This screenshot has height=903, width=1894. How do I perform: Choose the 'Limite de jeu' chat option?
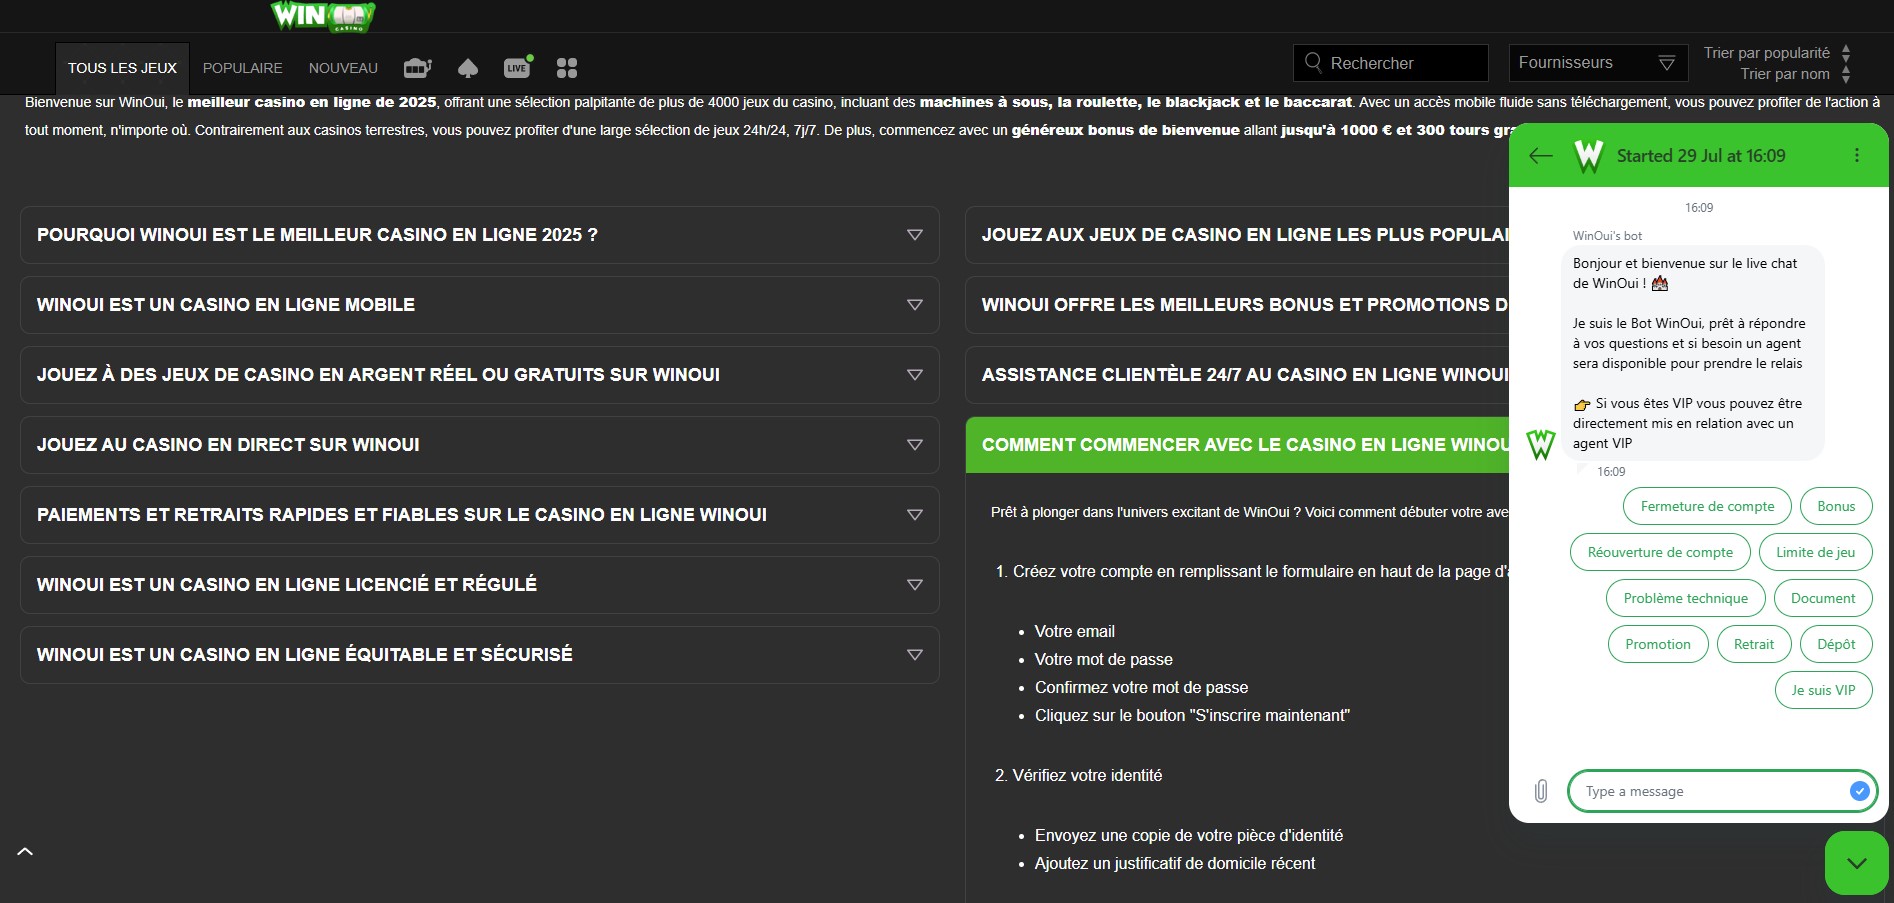pos(1815,552)
